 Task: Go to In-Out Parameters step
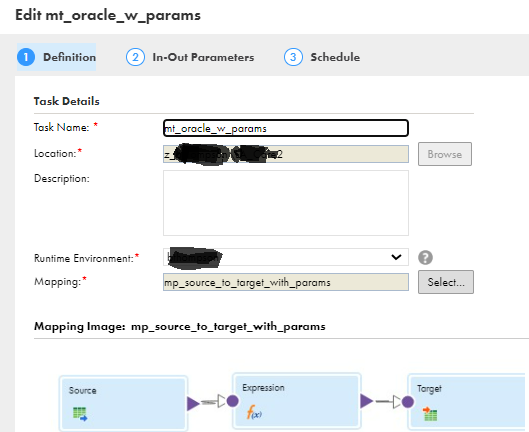click(190, 57)
